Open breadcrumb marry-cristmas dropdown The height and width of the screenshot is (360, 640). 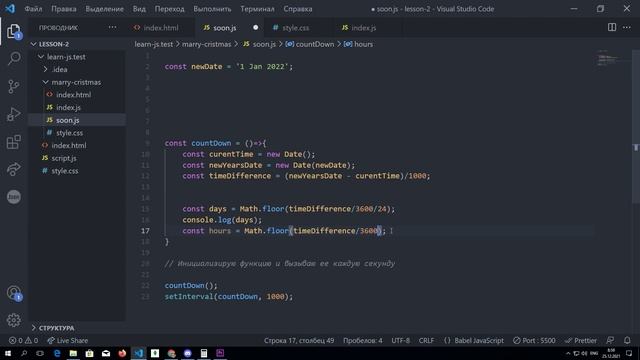(x=207, y=44)
